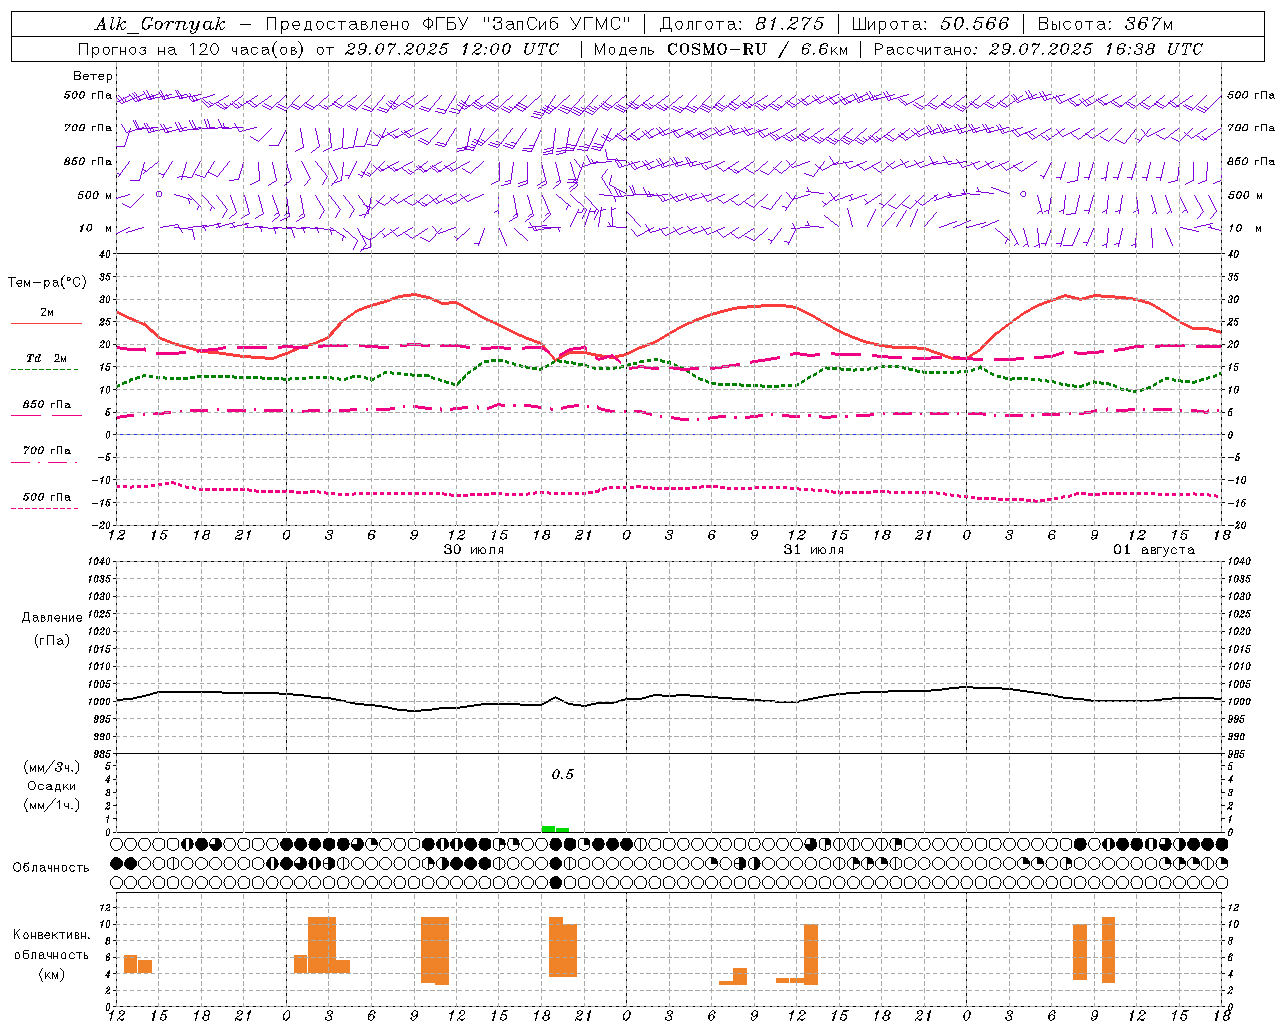Click the '01 августа' date label
The height and width of the screenshot is (1024, 1280).
[1153, 550]
